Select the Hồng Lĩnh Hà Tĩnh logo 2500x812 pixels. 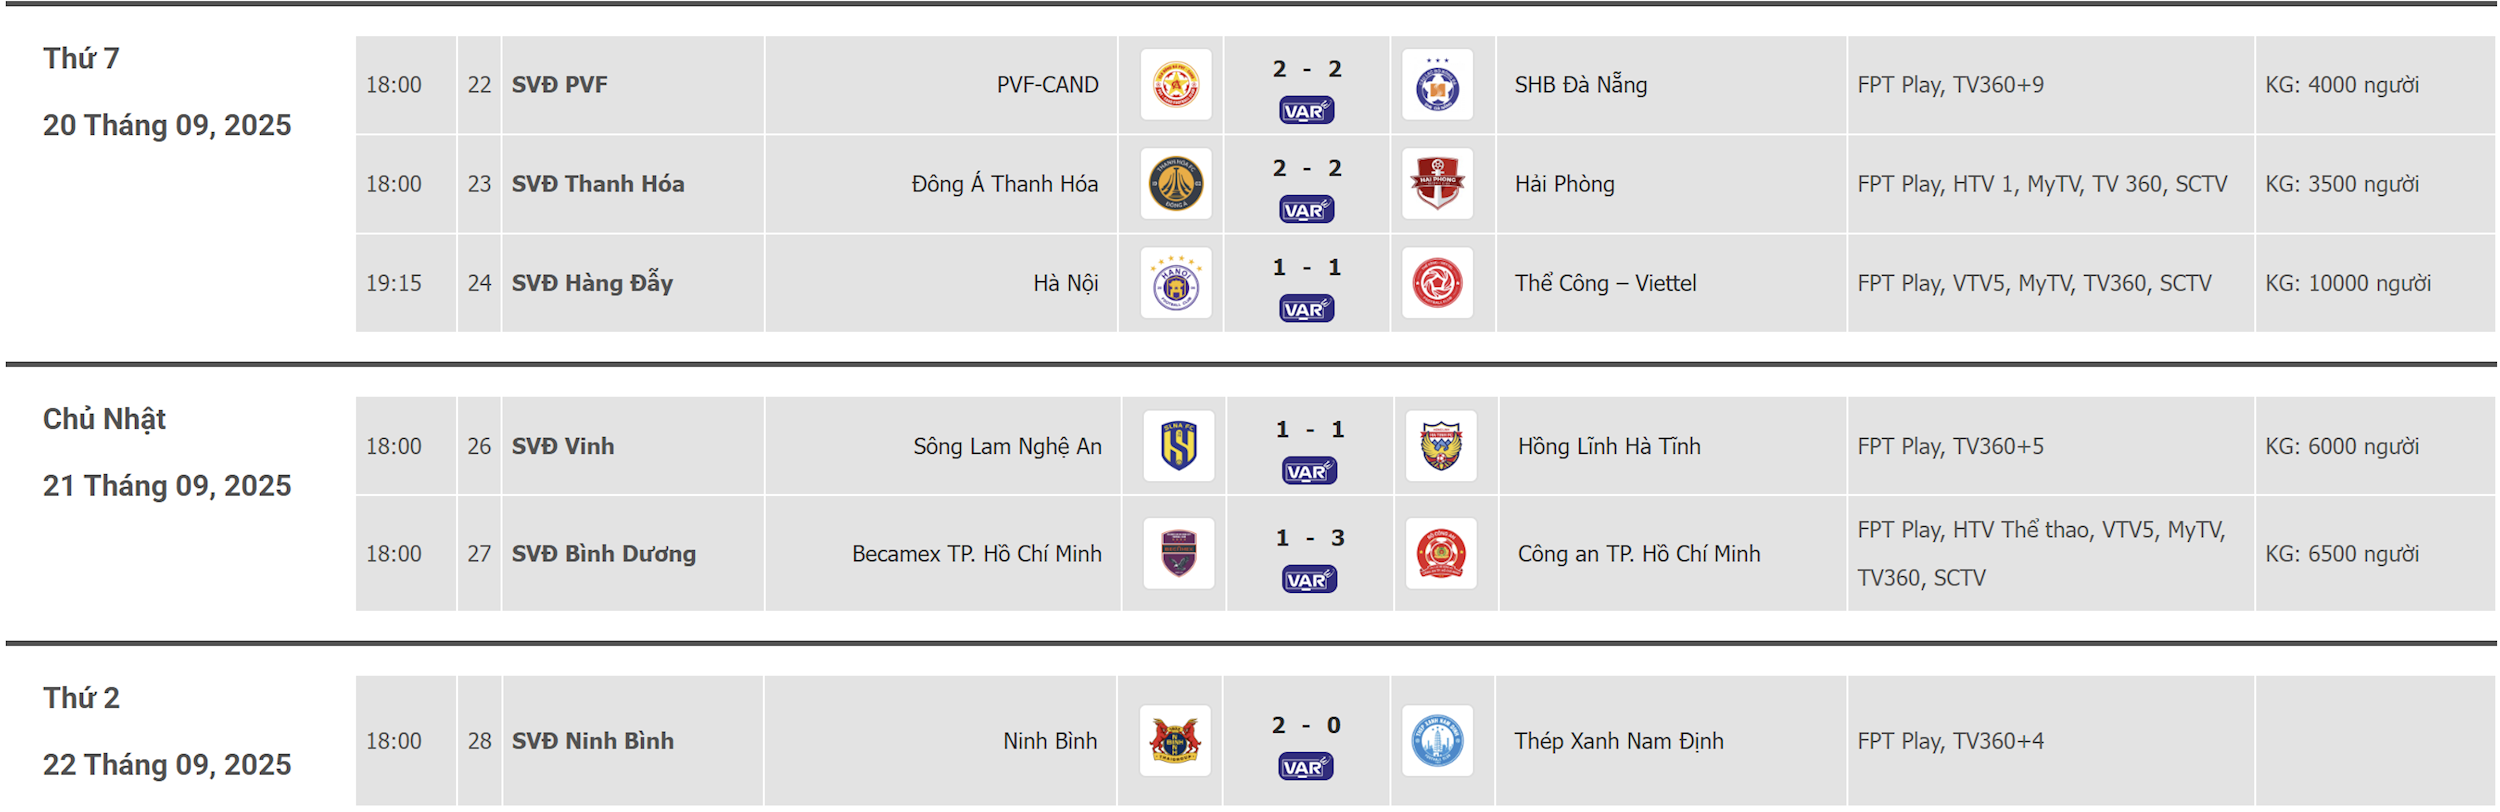coord(1441,446)
